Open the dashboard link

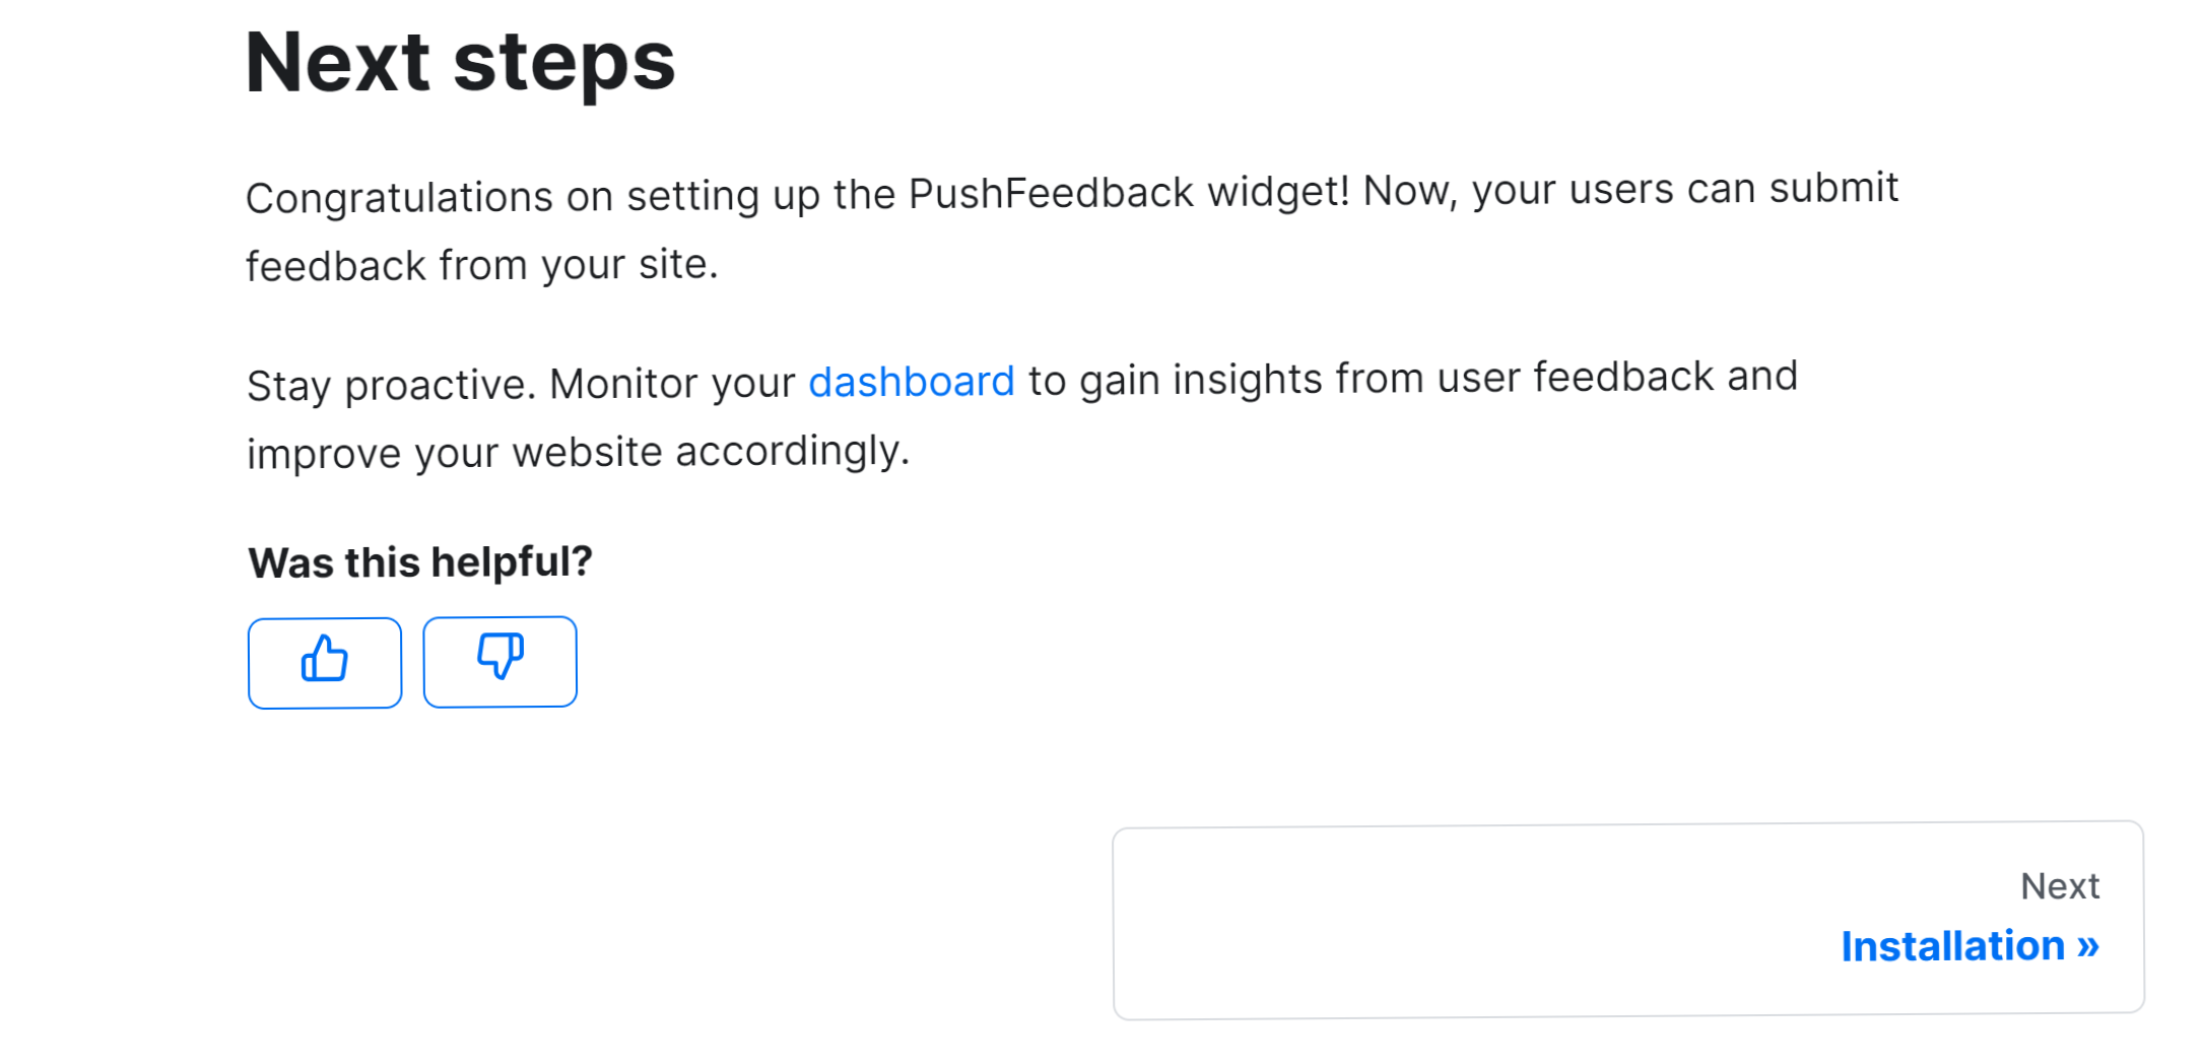(911, 382)
